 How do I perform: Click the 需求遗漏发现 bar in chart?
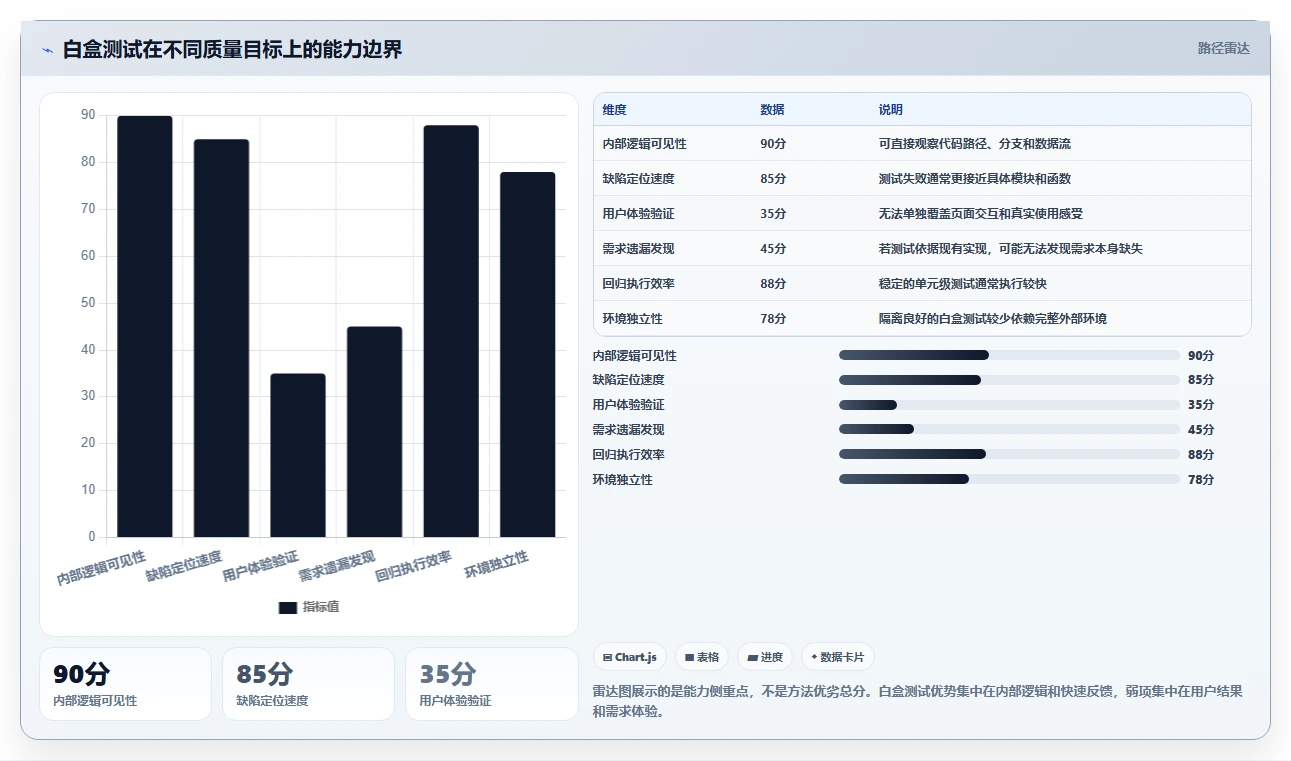(374, 432)
